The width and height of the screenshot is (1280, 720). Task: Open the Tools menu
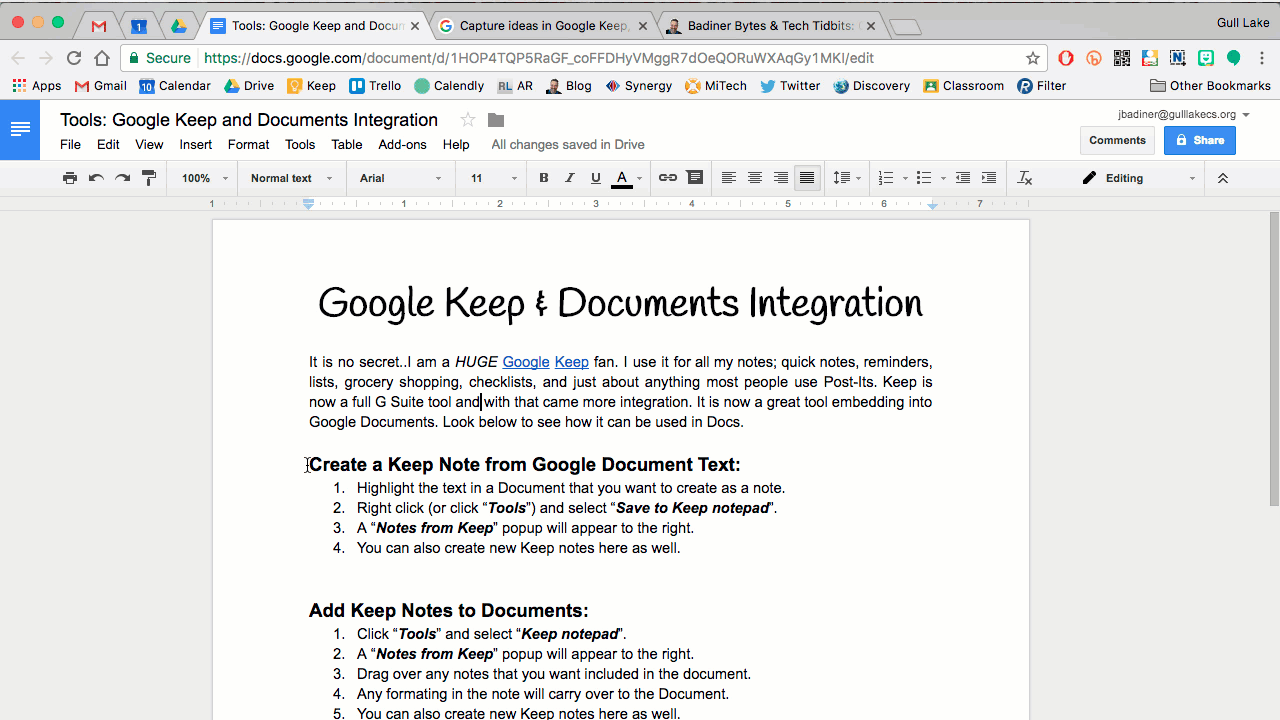click(x=300, y=145)
